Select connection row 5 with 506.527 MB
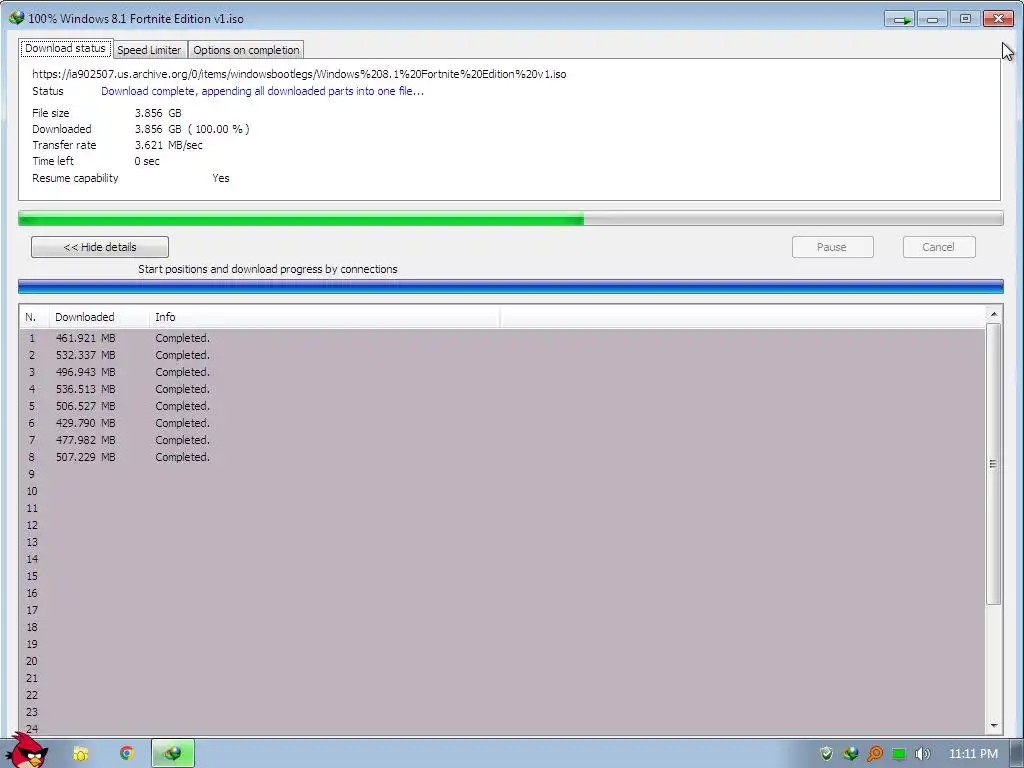This screenshot has height=768, width=1024. tap(502, 406)
